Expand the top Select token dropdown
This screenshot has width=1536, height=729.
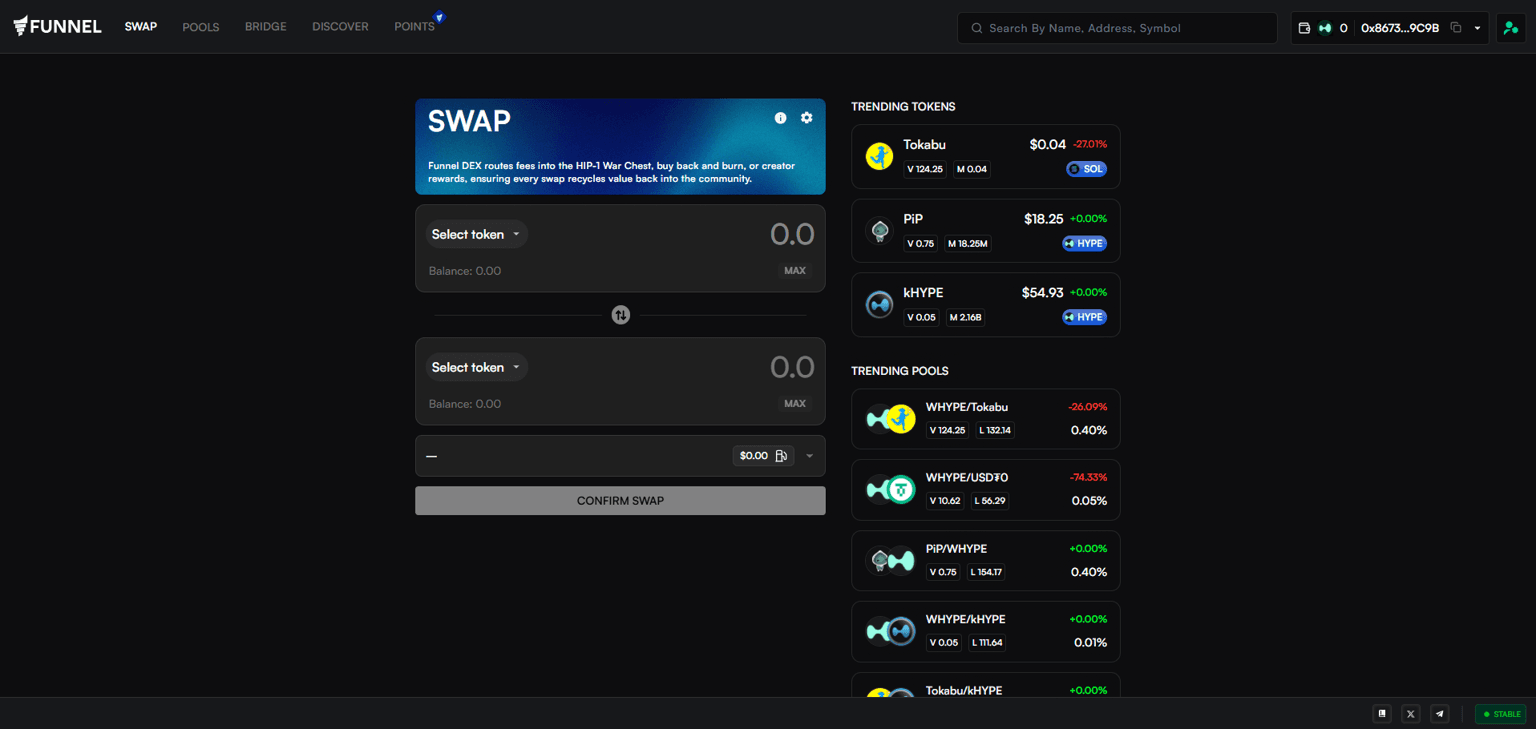(x=476, y=234)
